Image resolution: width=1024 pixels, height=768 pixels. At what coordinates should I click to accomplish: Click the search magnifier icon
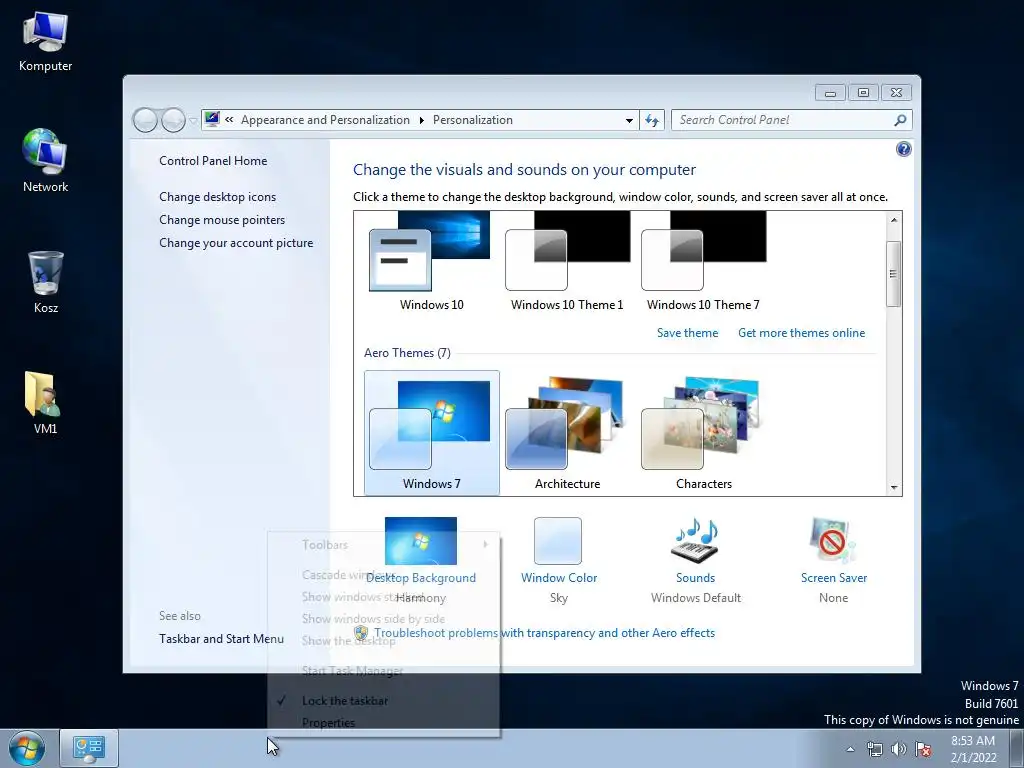pyautogui.click(x=900, y=120)
